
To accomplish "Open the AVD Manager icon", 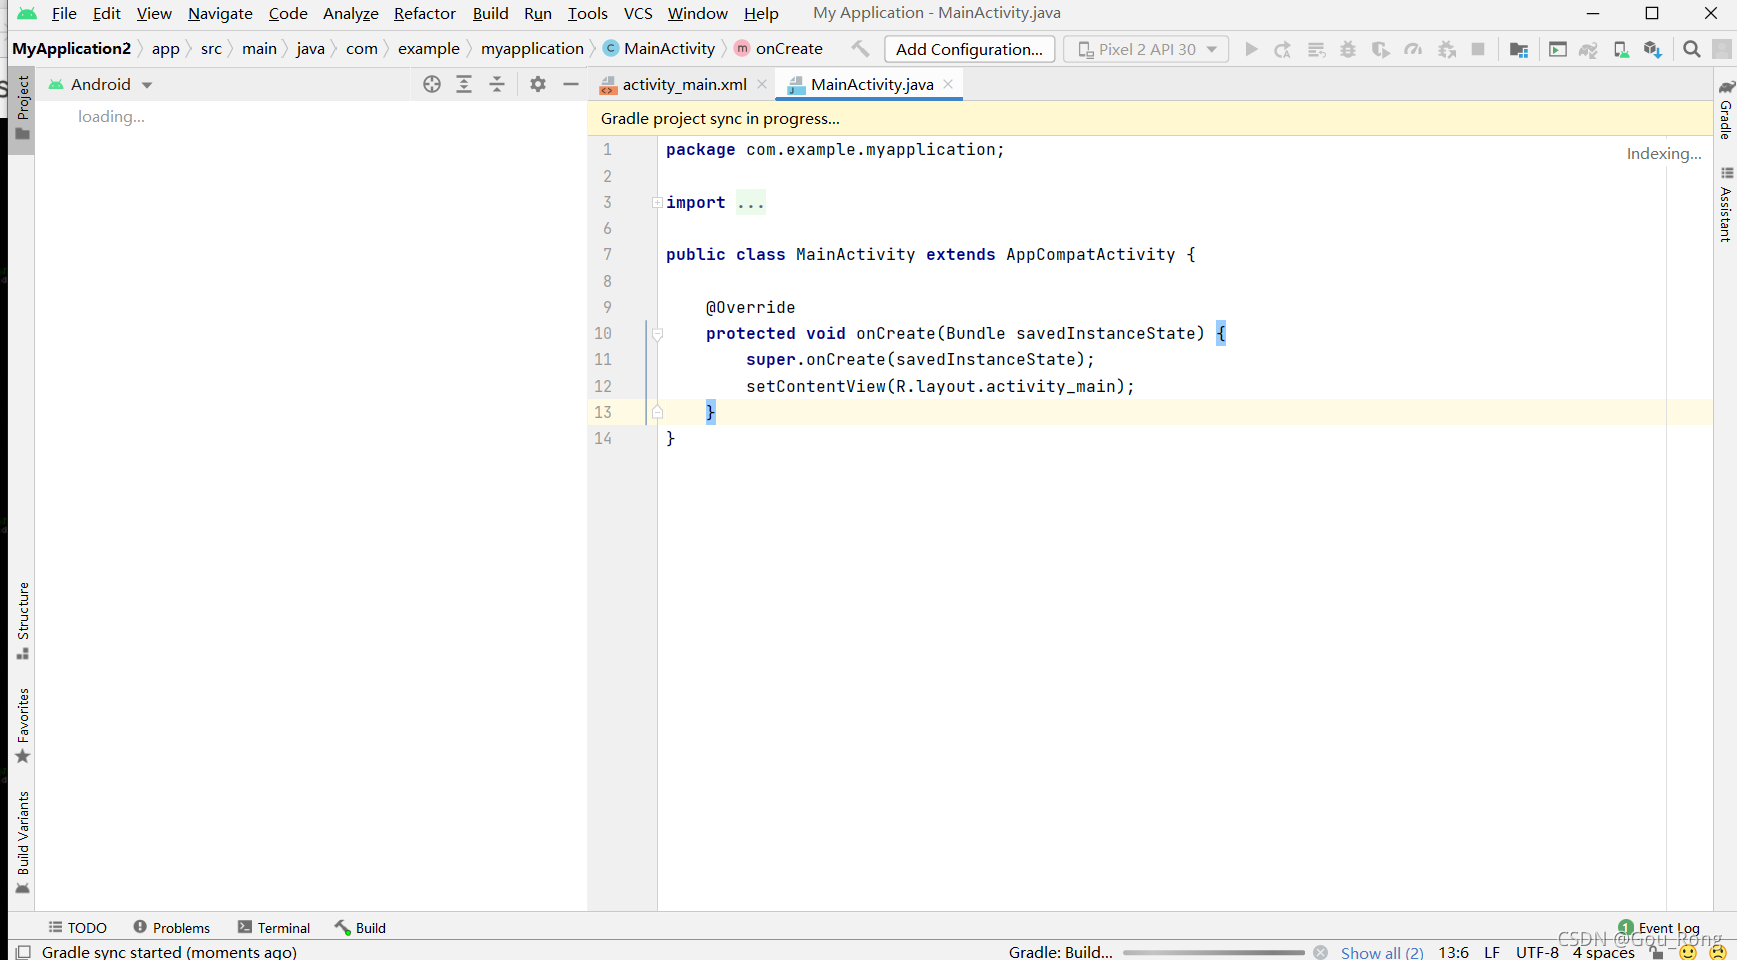I will click(x=1621, y=49).
